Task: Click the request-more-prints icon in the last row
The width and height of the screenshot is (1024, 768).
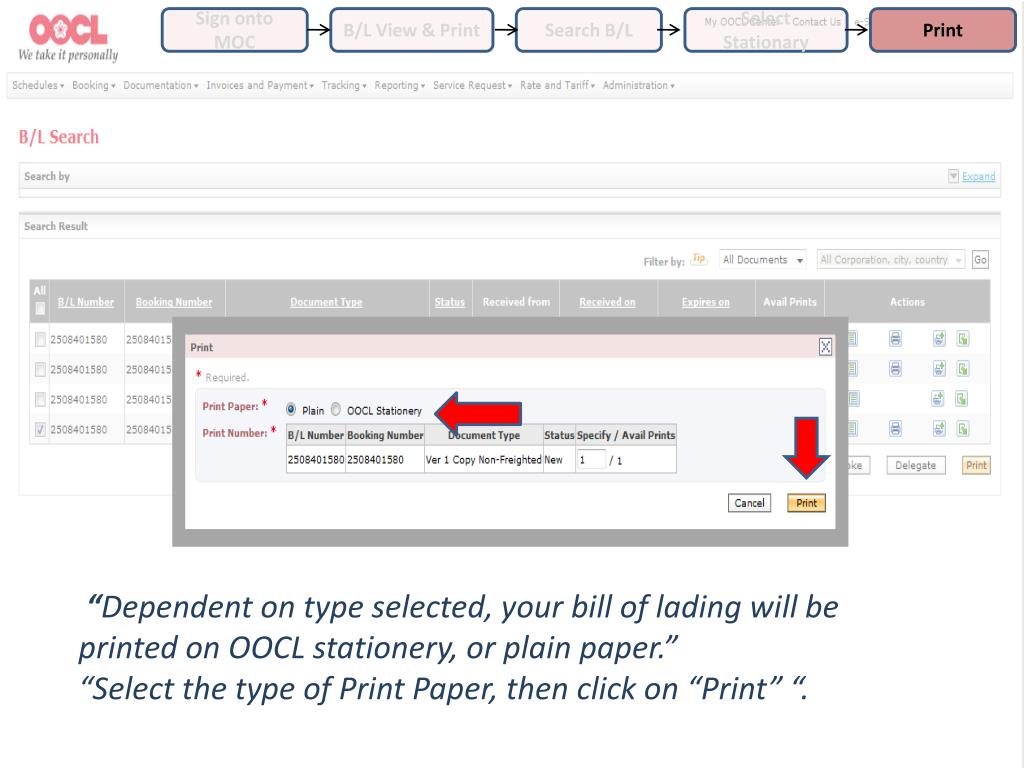Action: pos(938,428)
